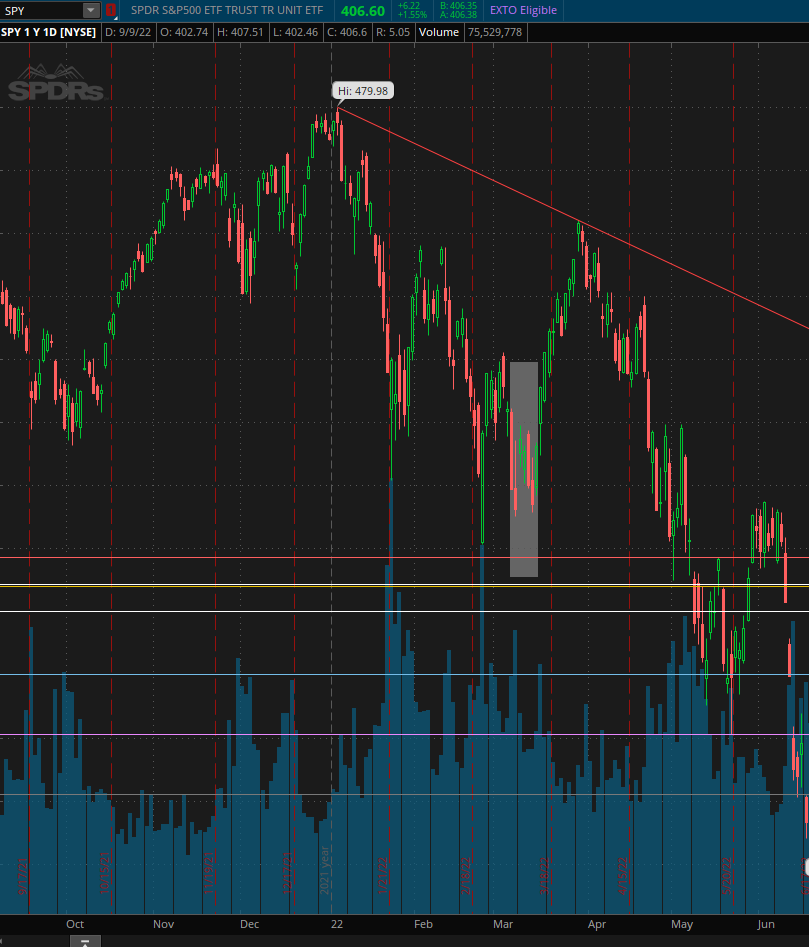Click the Mar label on the time axis
The height and width of the screenshot is (947, 809).
[x=503, y=924]
